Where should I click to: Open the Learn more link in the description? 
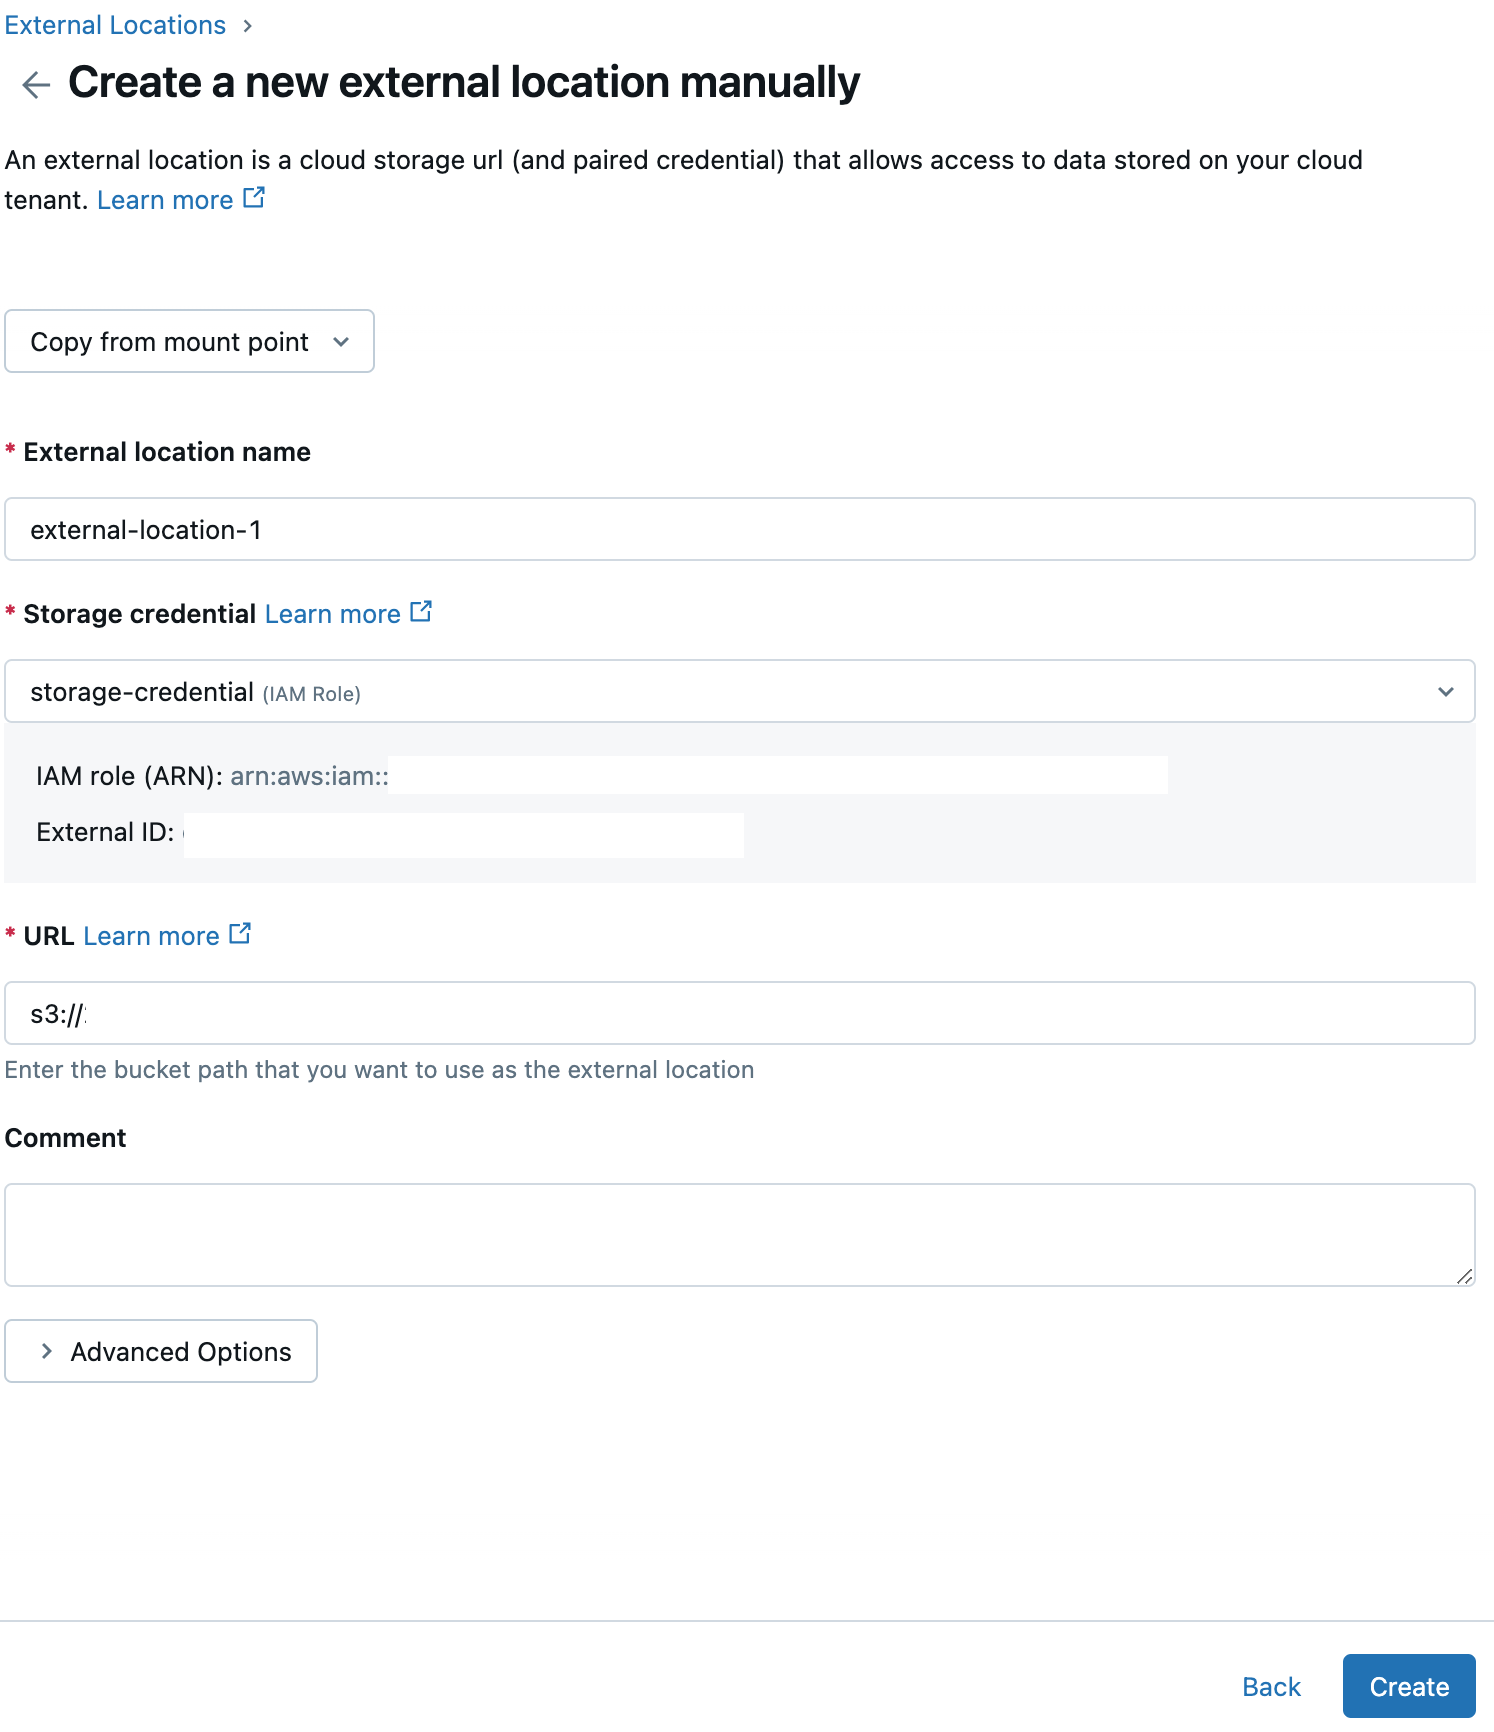(x=166, y=199)
